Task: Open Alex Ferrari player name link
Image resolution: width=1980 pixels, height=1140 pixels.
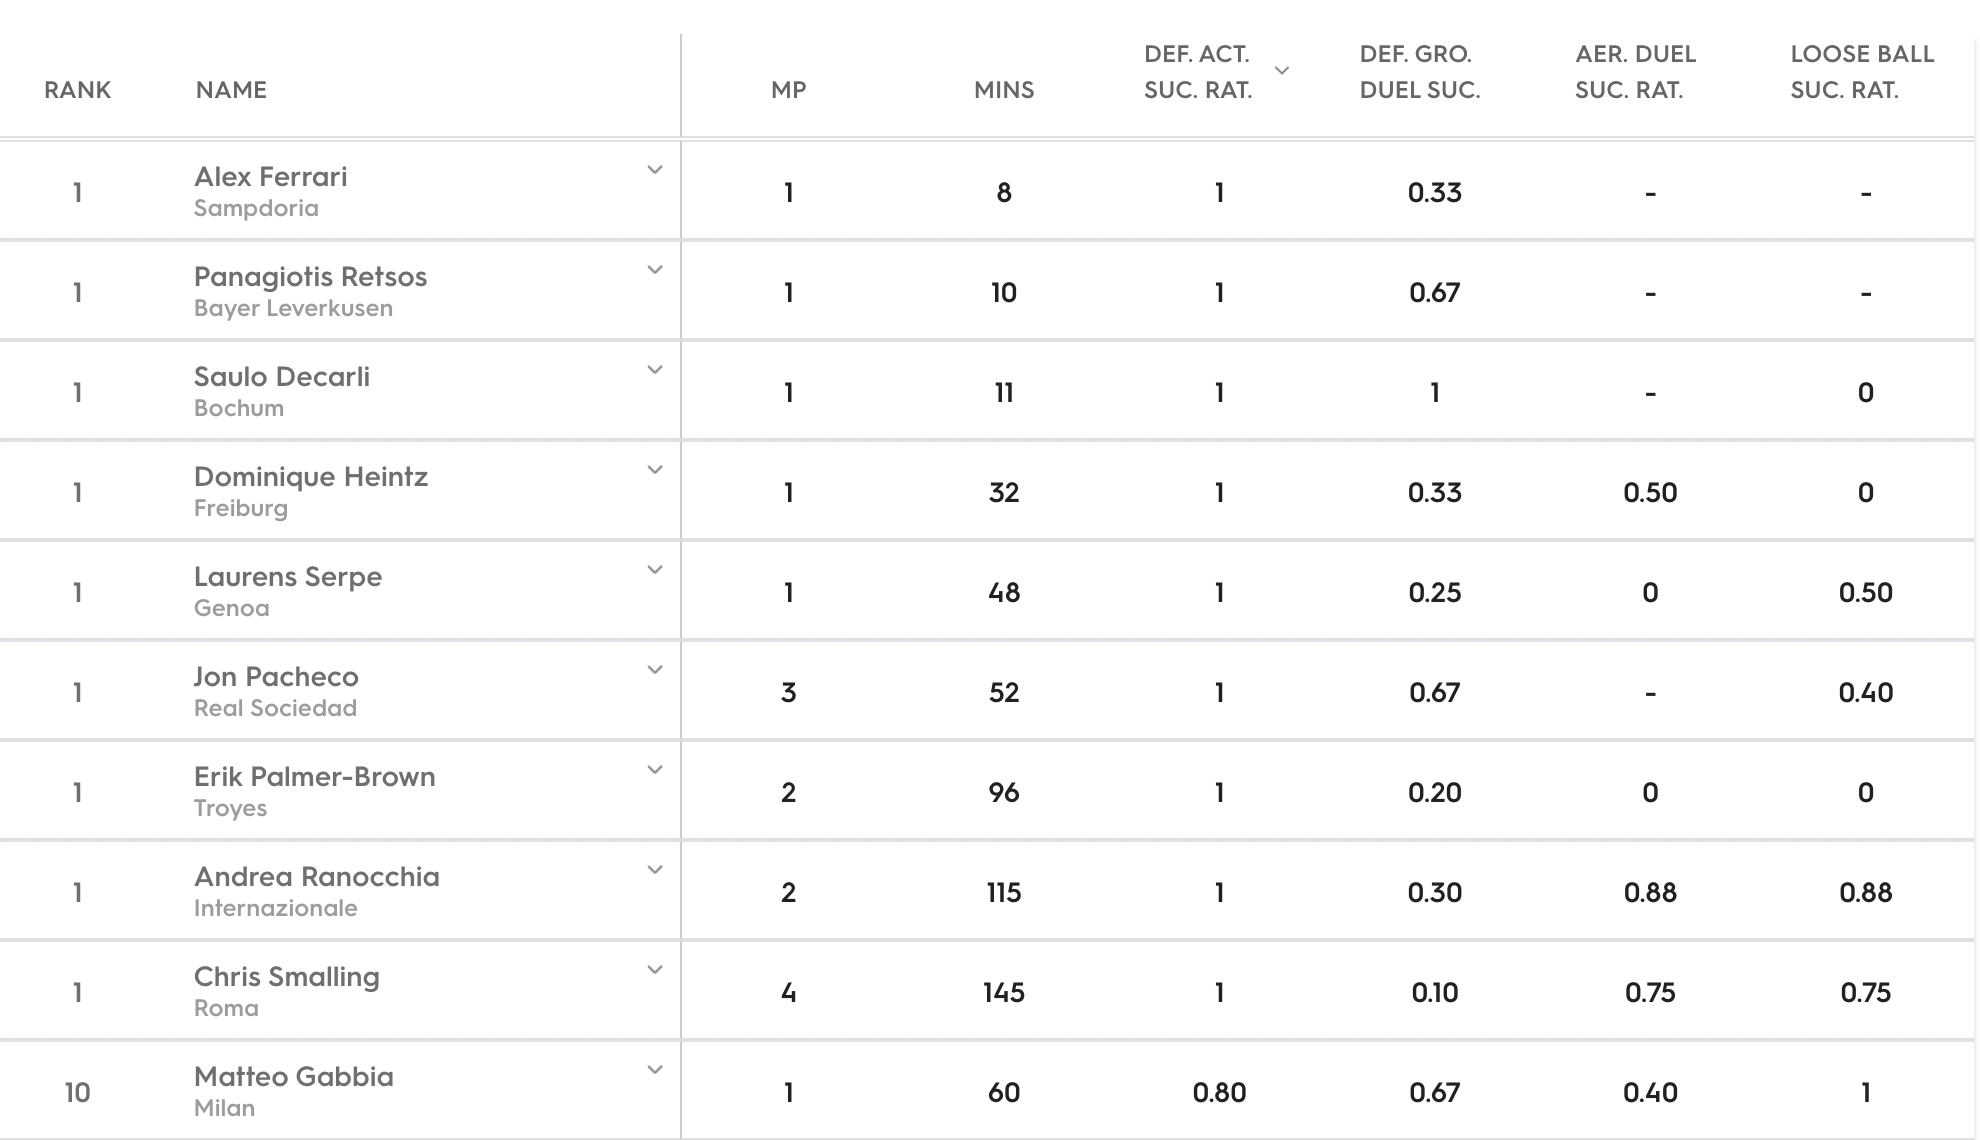Action: click(271, 177)
